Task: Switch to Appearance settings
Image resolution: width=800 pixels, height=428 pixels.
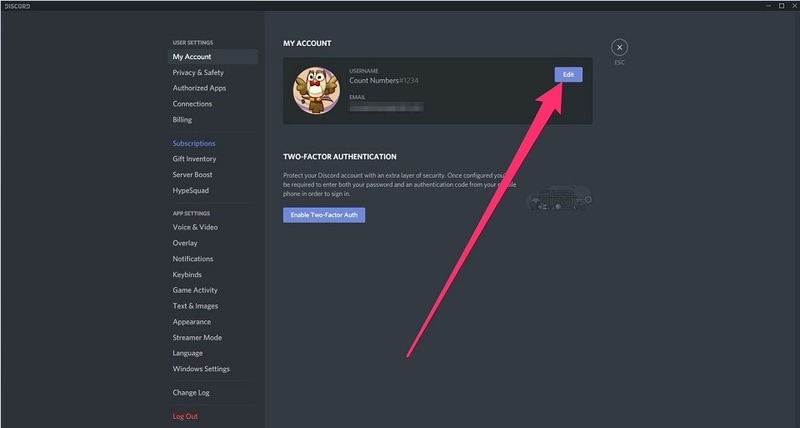Action: 192,322
